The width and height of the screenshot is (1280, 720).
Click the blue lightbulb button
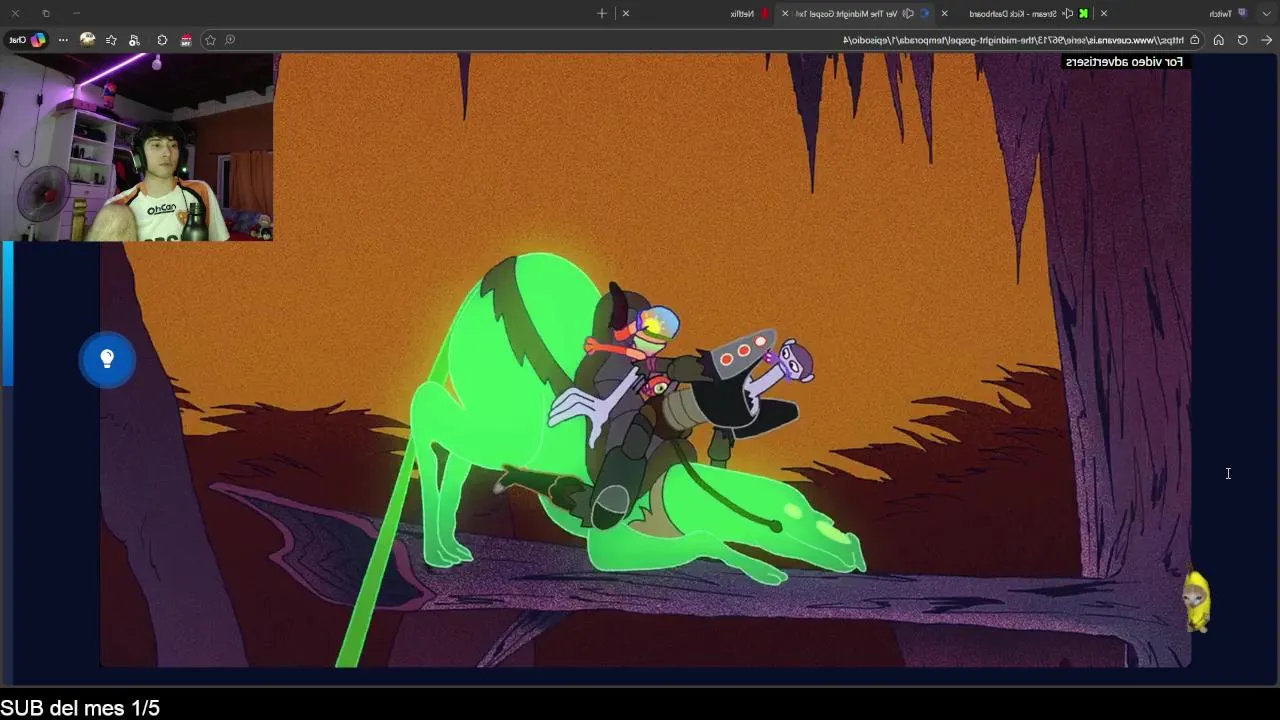click(x=107, y=359)
